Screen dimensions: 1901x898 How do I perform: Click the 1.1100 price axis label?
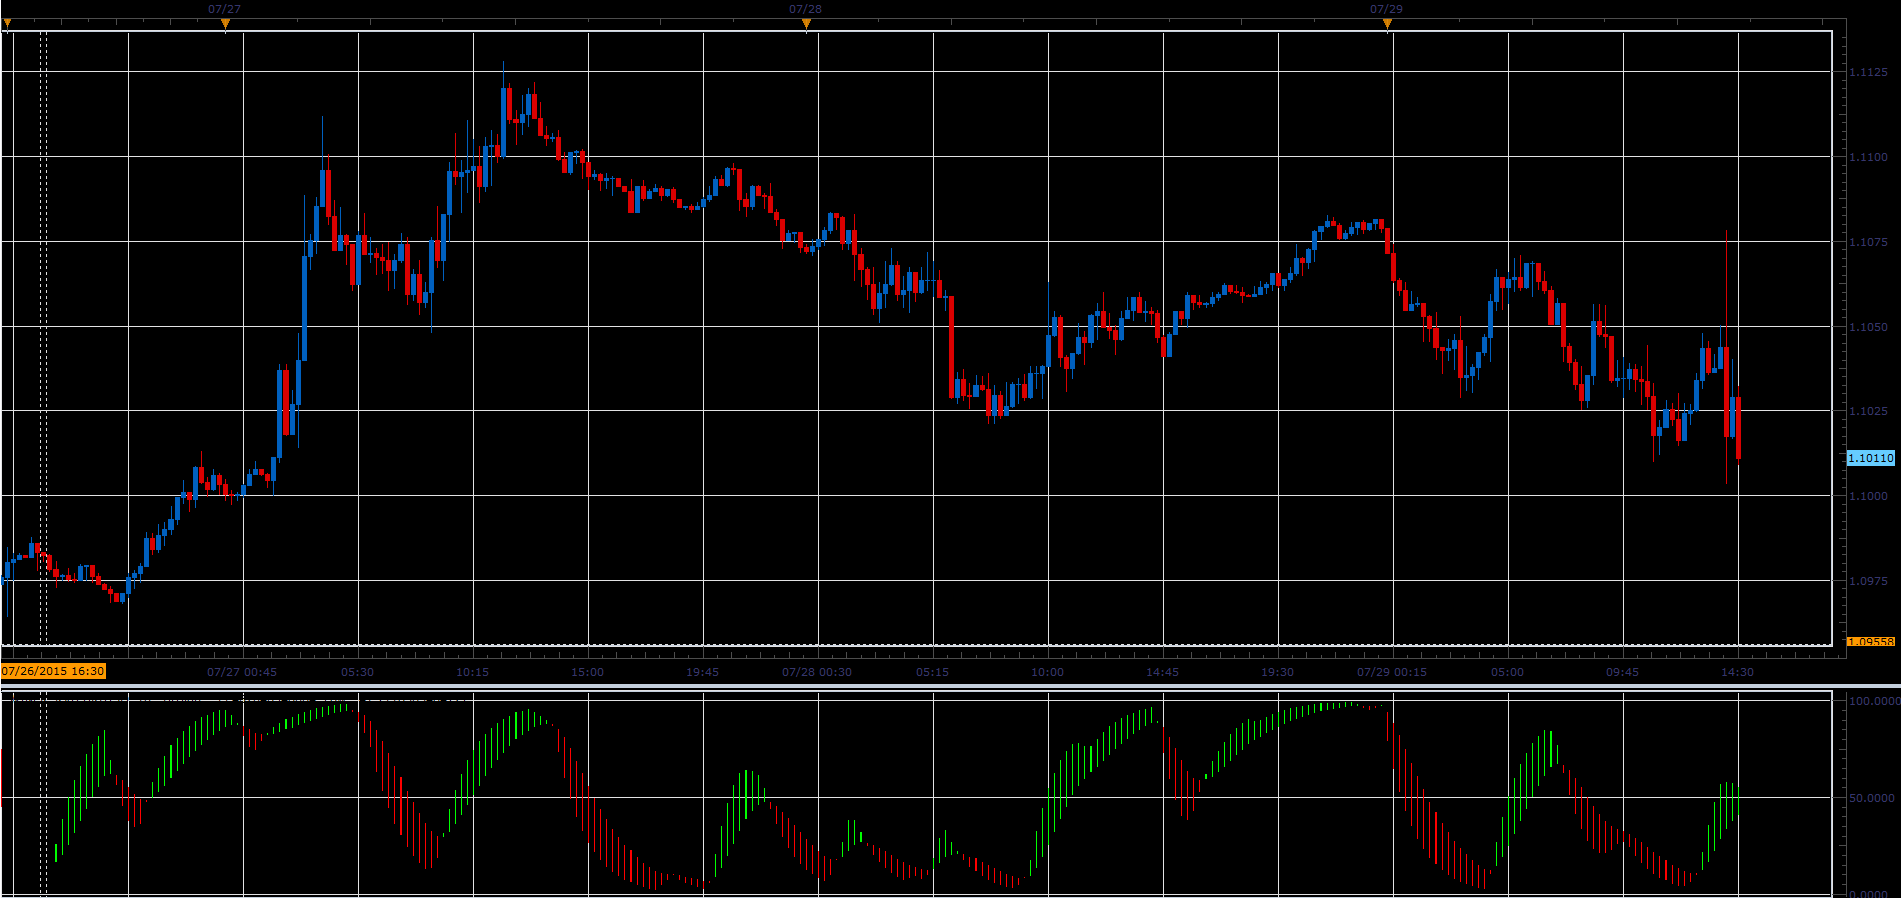click(x=1868, y=158)
